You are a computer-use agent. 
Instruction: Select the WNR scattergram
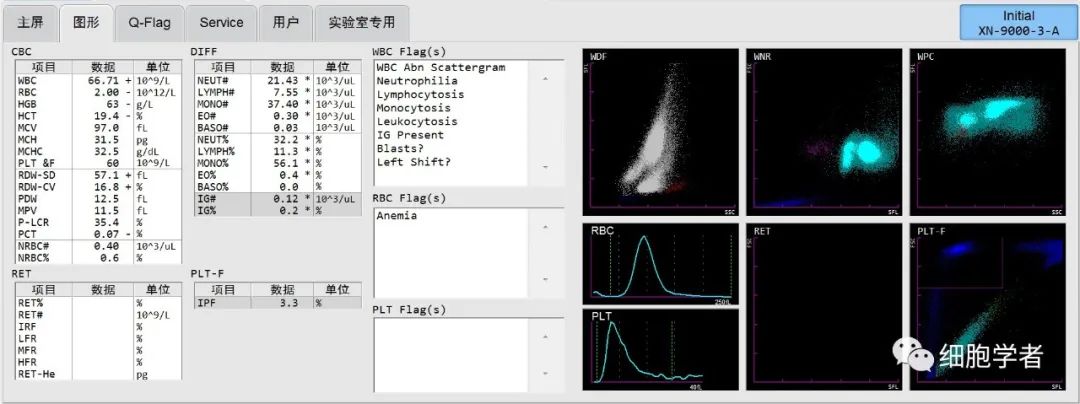(x=824, y=131)
